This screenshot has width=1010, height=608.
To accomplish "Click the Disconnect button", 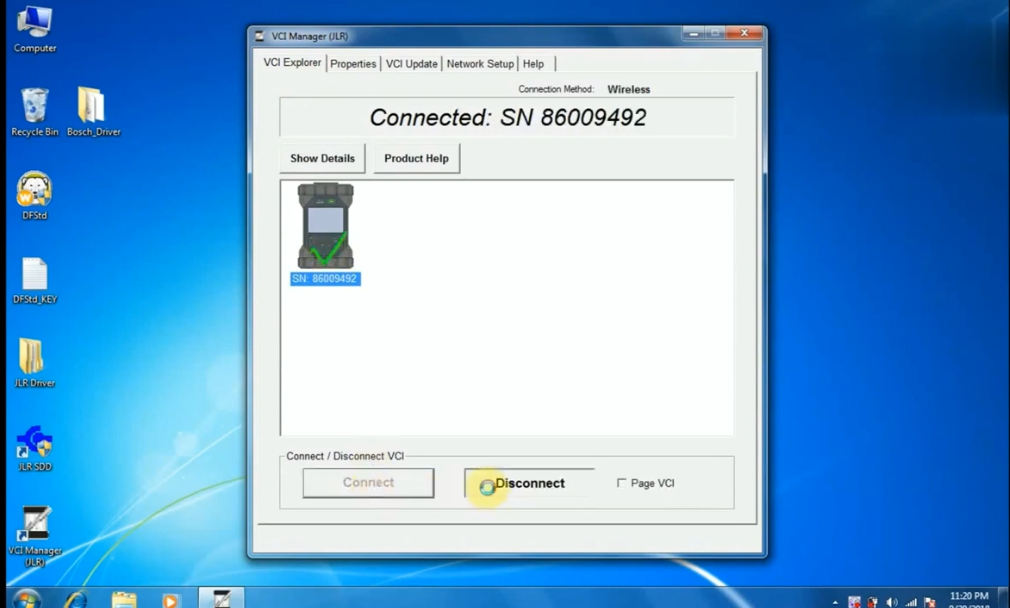I will (x=529, y=483).
